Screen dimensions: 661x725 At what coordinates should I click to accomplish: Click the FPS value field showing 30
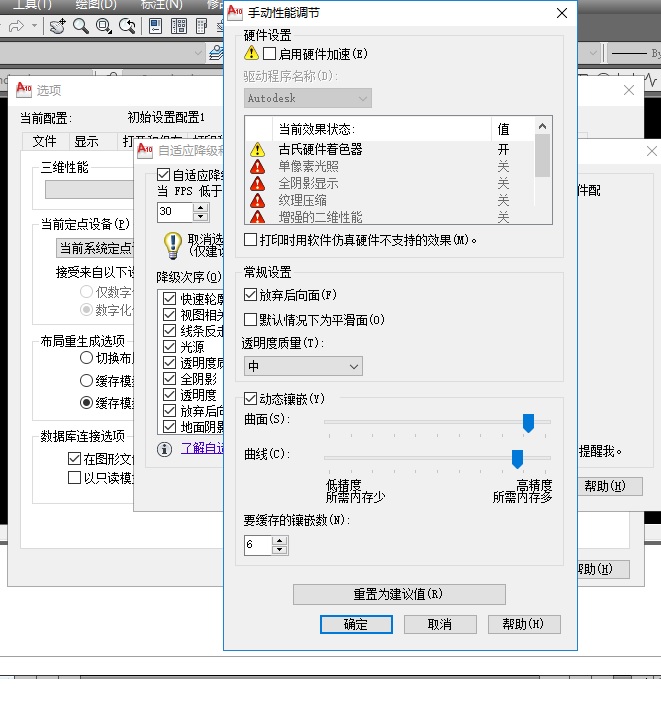click(175, 212)
